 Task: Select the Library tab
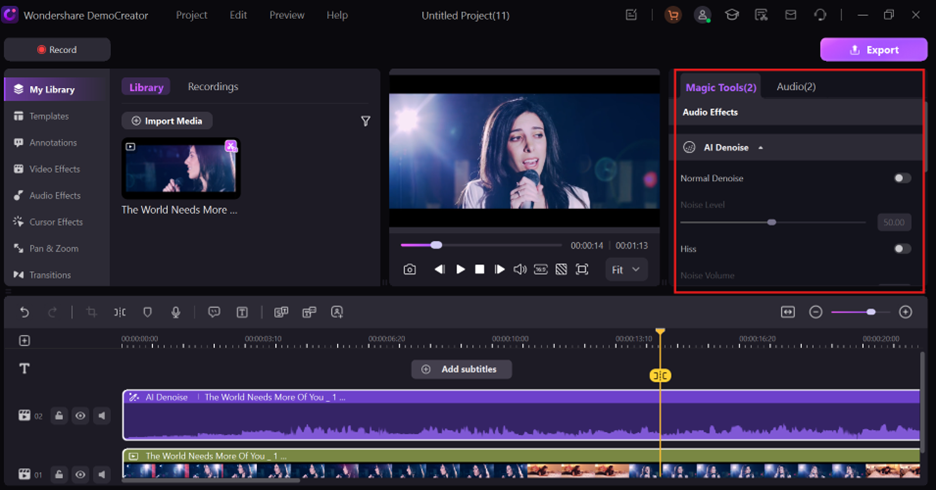click(x=146, y=87)
